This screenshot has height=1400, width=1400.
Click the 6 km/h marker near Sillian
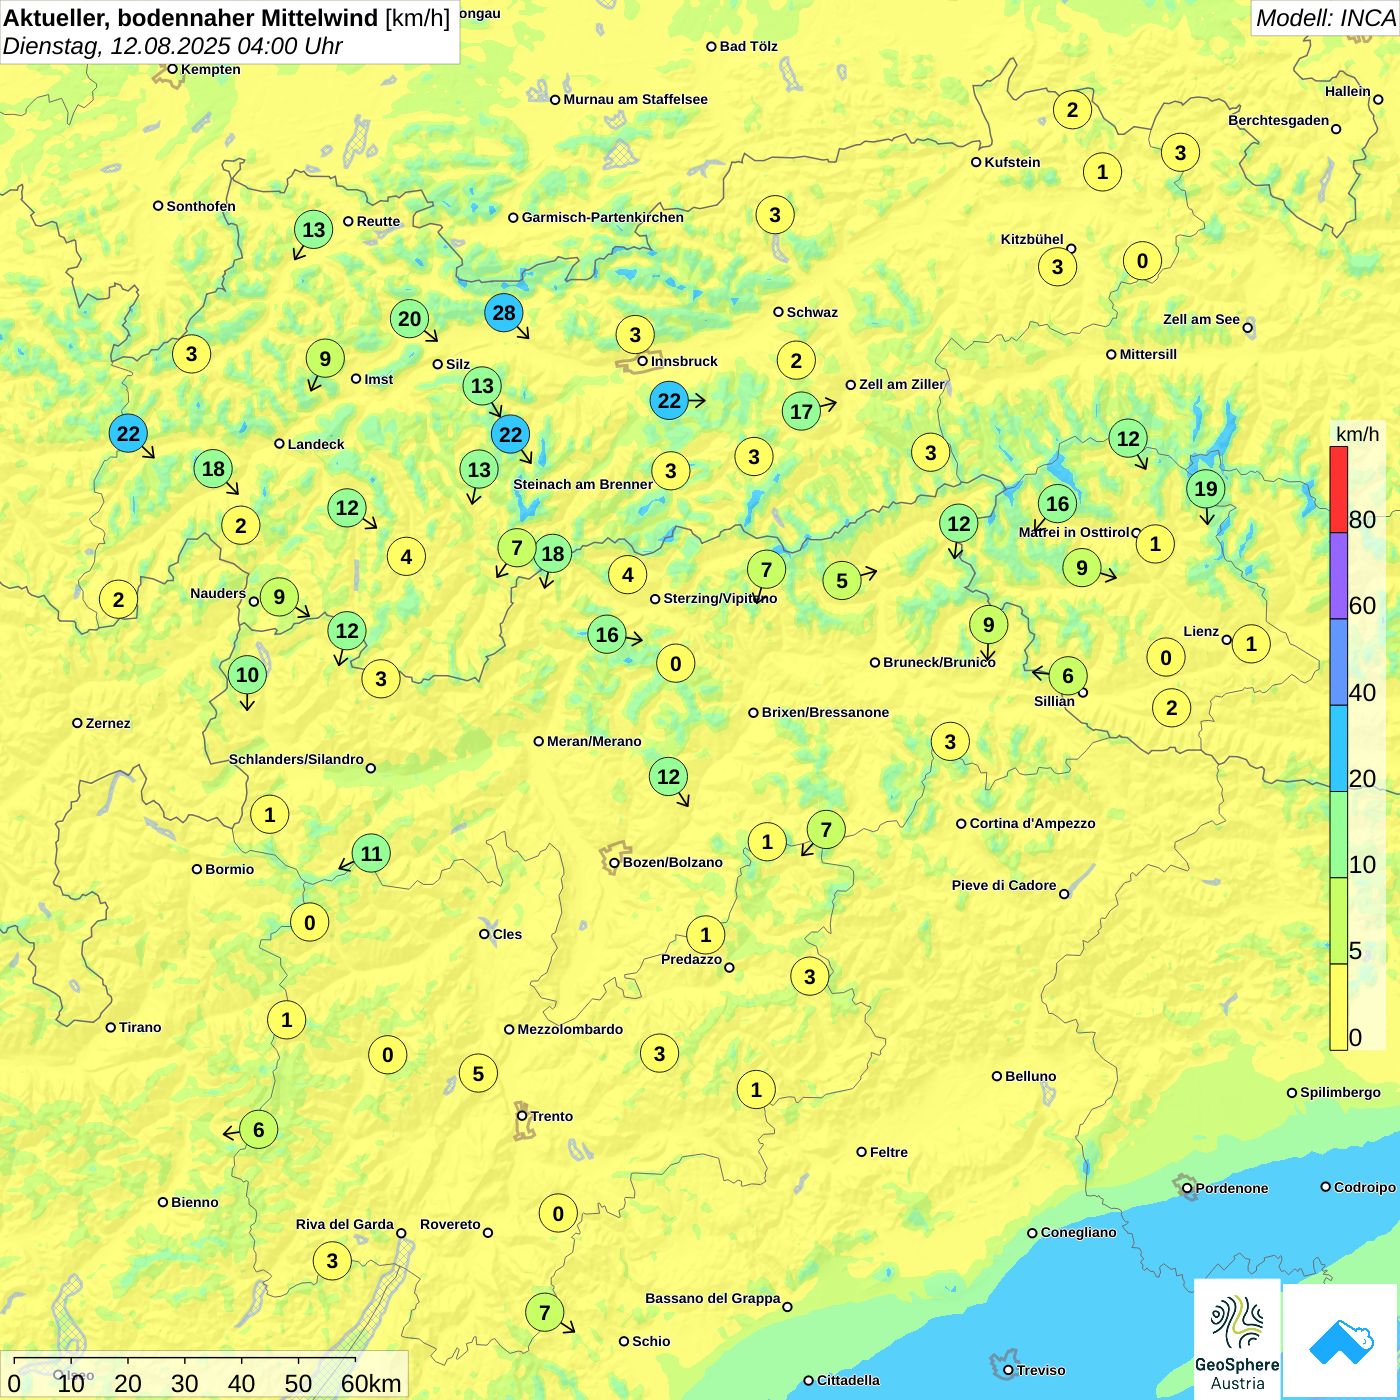coord(1068,676)
